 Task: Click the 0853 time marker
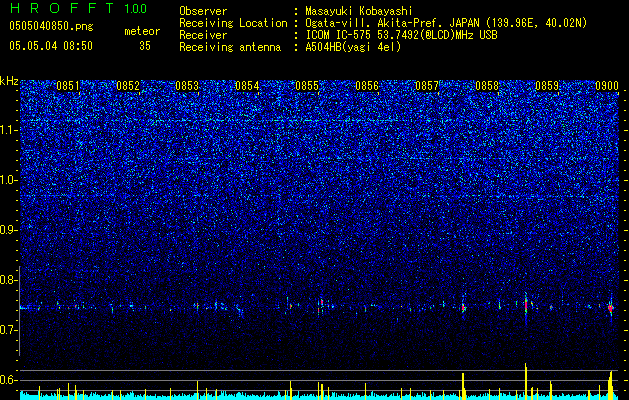pyautogui.click(x=187, y=86)
